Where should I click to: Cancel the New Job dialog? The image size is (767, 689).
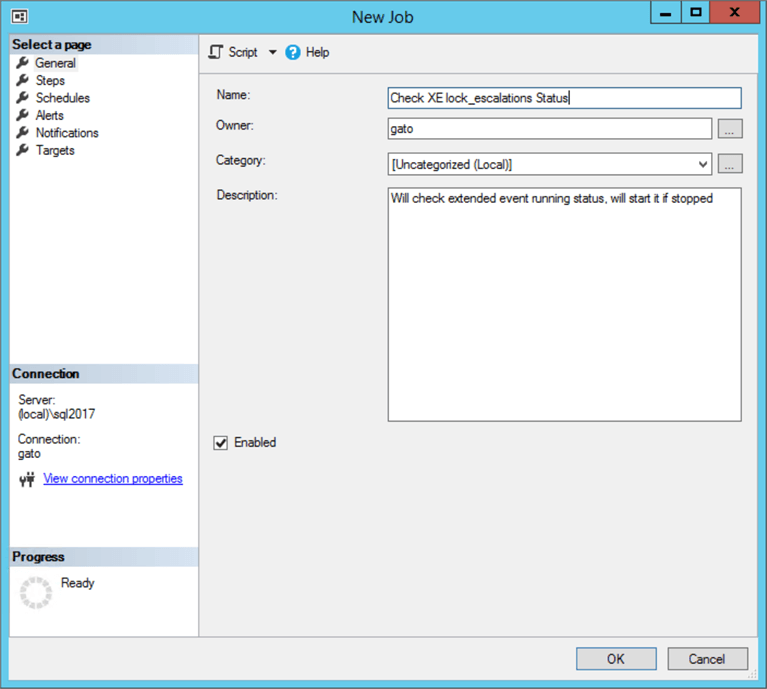707,659
